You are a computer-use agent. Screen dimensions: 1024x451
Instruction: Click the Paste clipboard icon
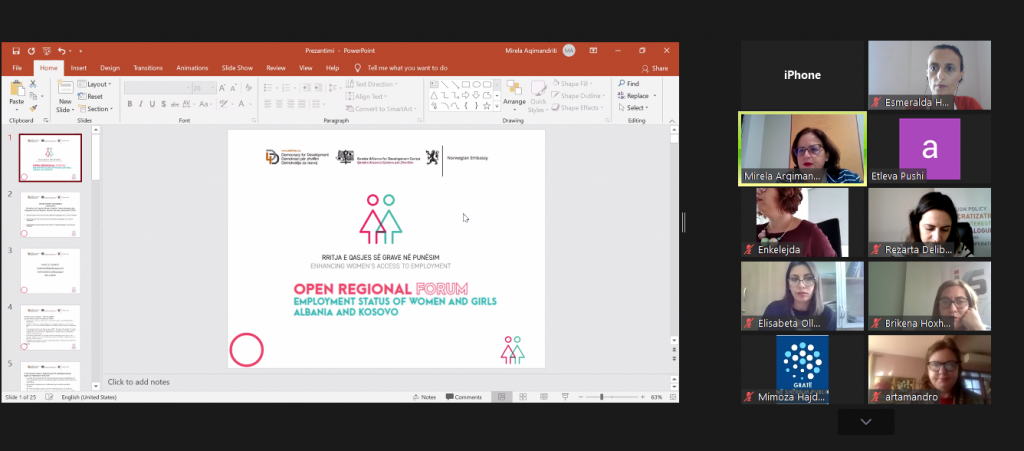pos(16,89)
